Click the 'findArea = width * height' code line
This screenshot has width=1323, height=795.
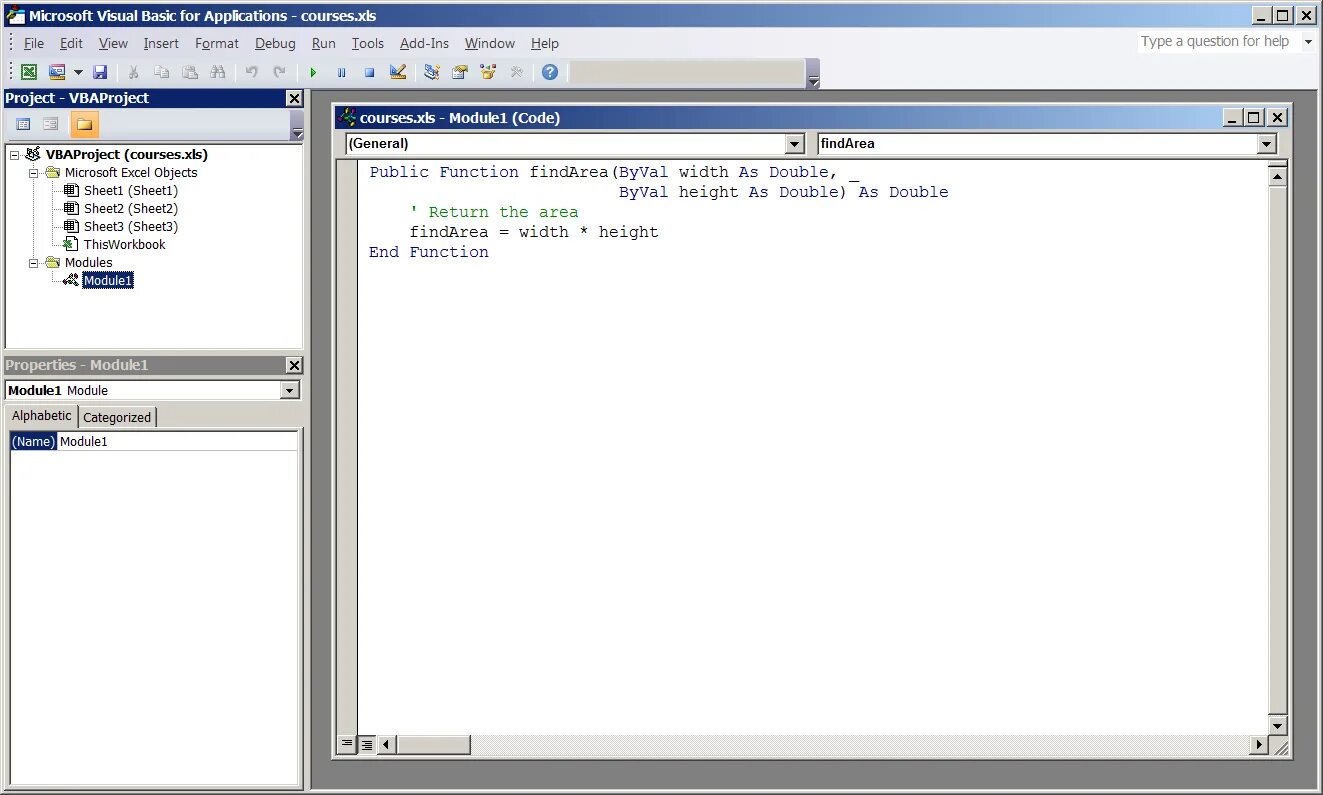point(534,232)
